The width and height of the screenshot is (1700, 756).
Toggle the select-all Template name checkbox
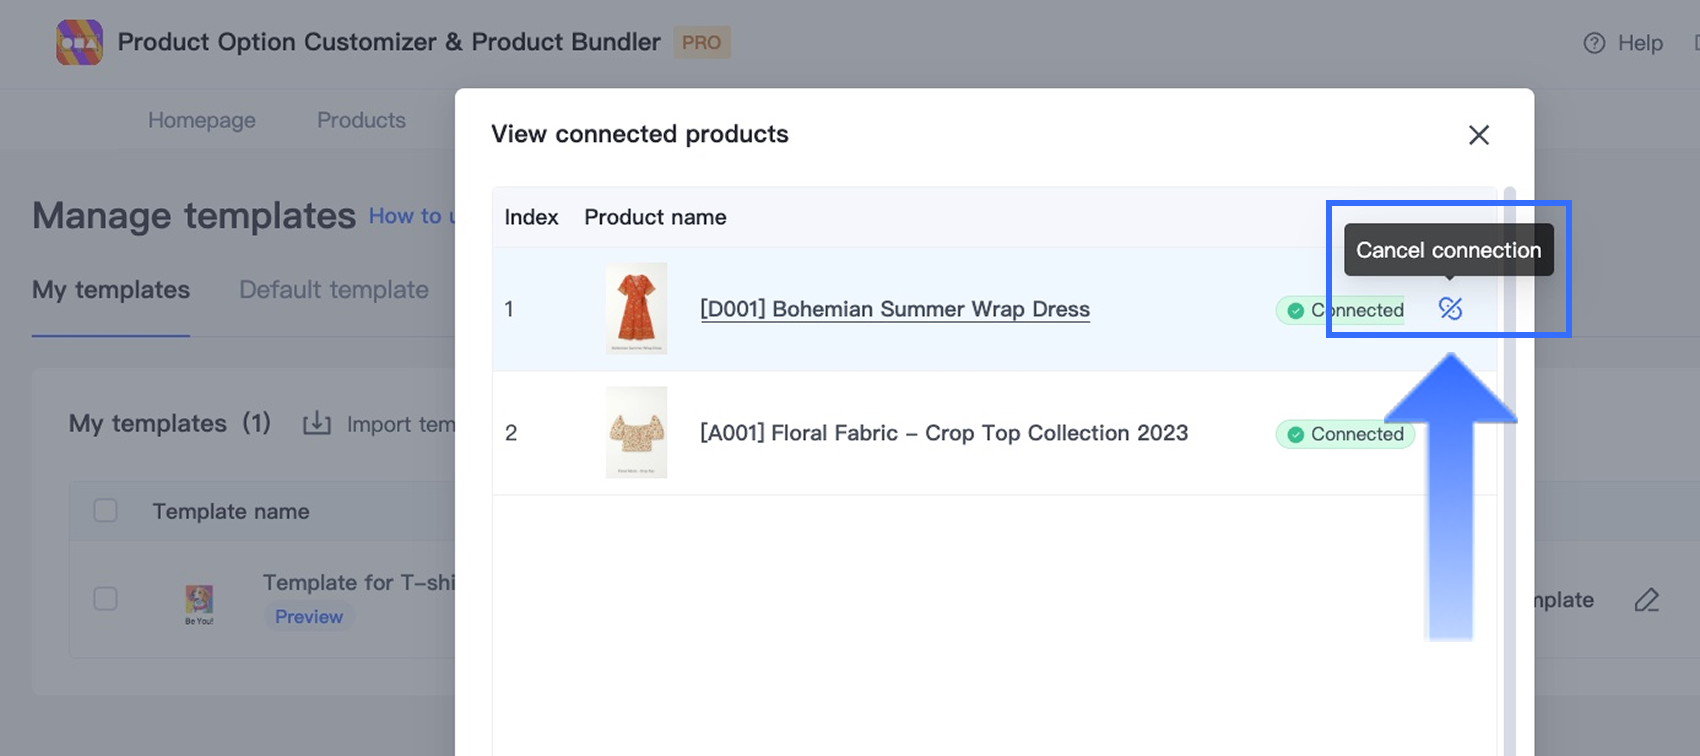pos(105,511)
